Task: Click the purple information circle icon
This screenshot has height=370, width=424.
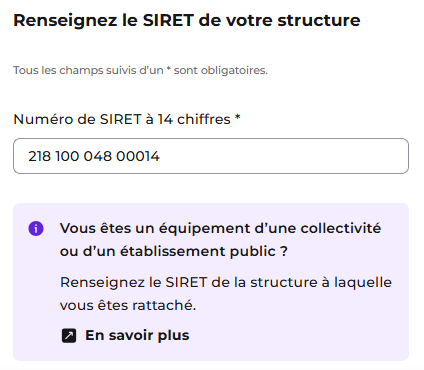Action: 36,229
